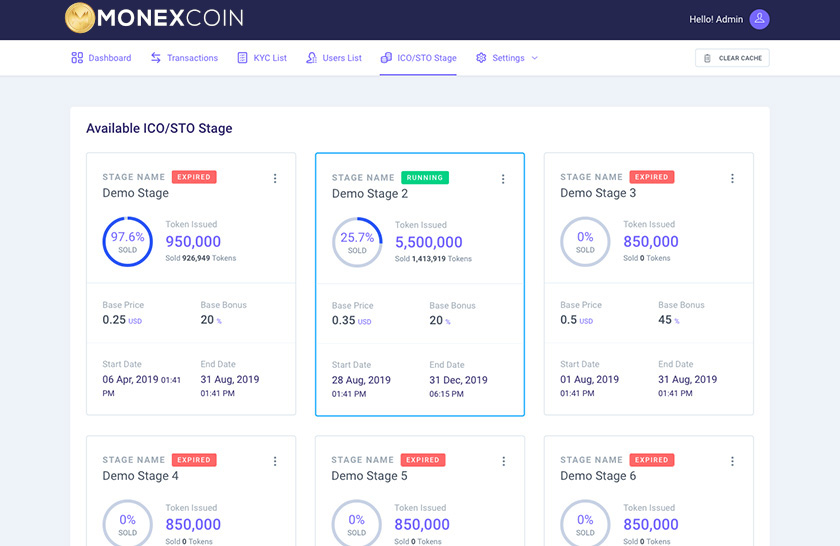Click the '06 Apr, 2019' start date
Image resolution: width=840 pixels, height=546 pixels.
click(x=130, y=379)
